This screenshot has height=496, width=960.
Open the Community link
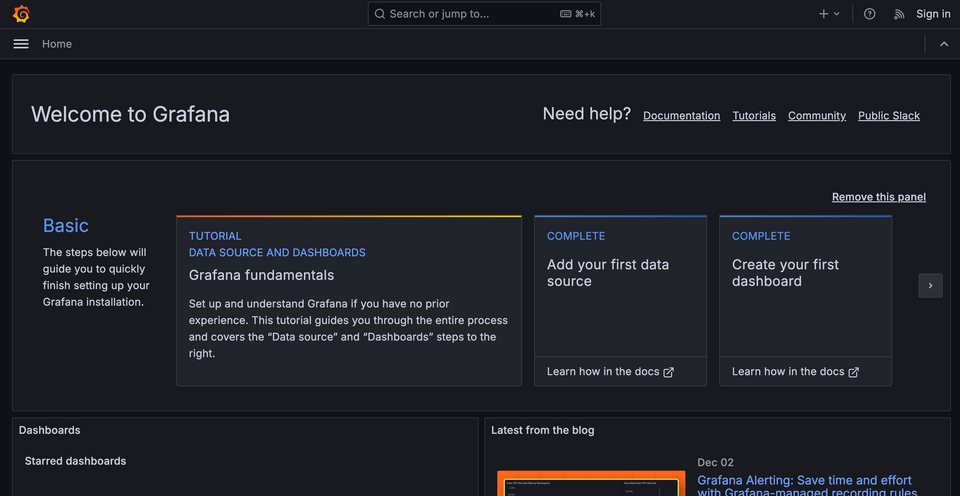[817, 116]
